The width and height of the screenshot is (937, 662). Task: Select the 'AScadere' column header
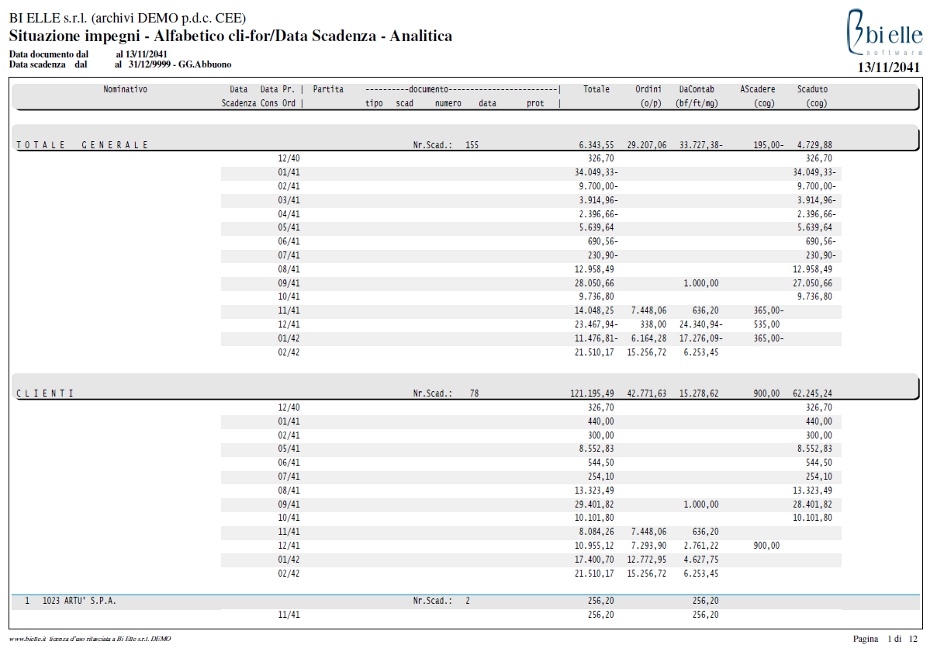coord(758,89)
